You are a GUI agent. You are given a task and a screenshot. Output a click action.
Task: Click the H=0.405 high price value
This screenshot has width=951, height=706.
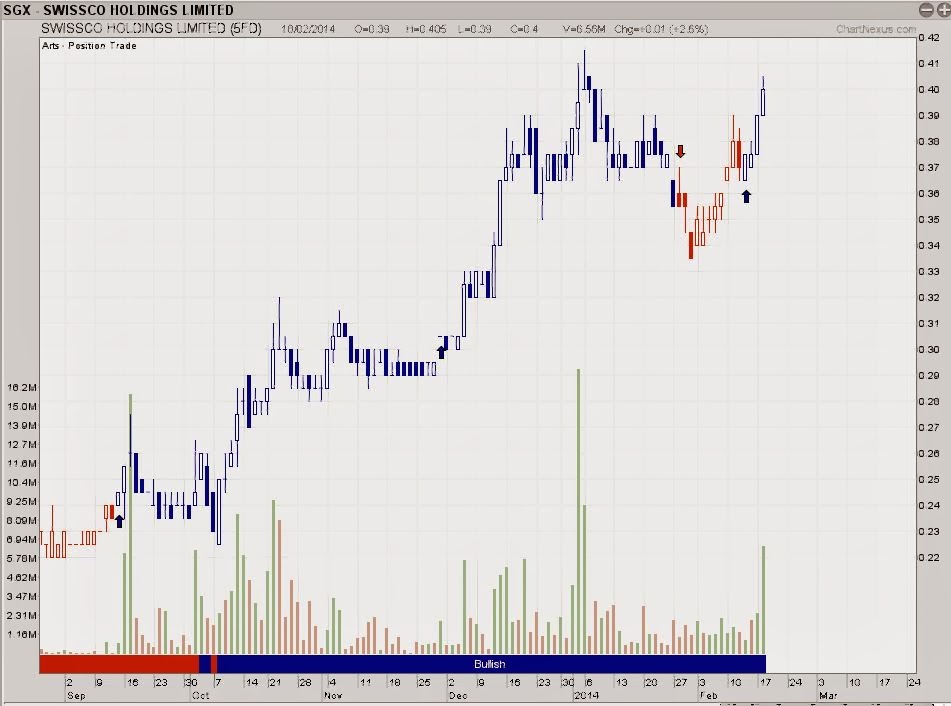click(x=426, y=29)
